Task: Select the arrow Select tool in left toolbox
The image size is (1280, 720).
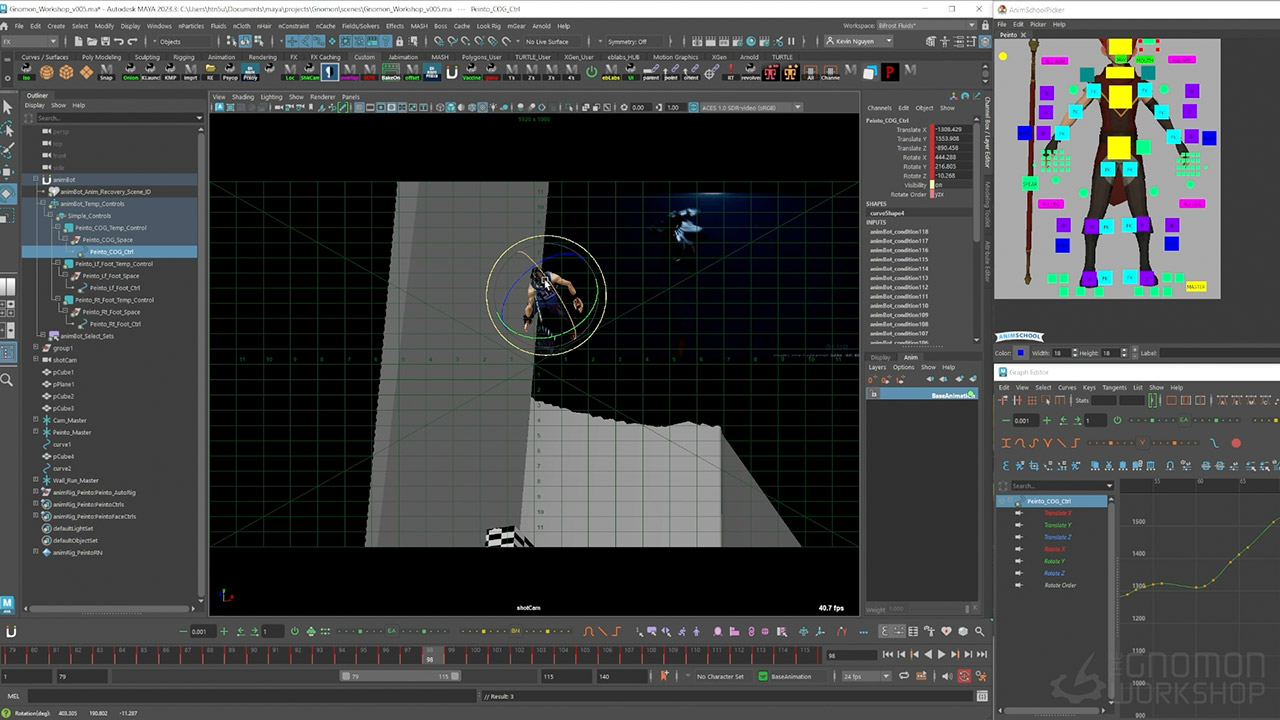Action: [x=8, y=106]
